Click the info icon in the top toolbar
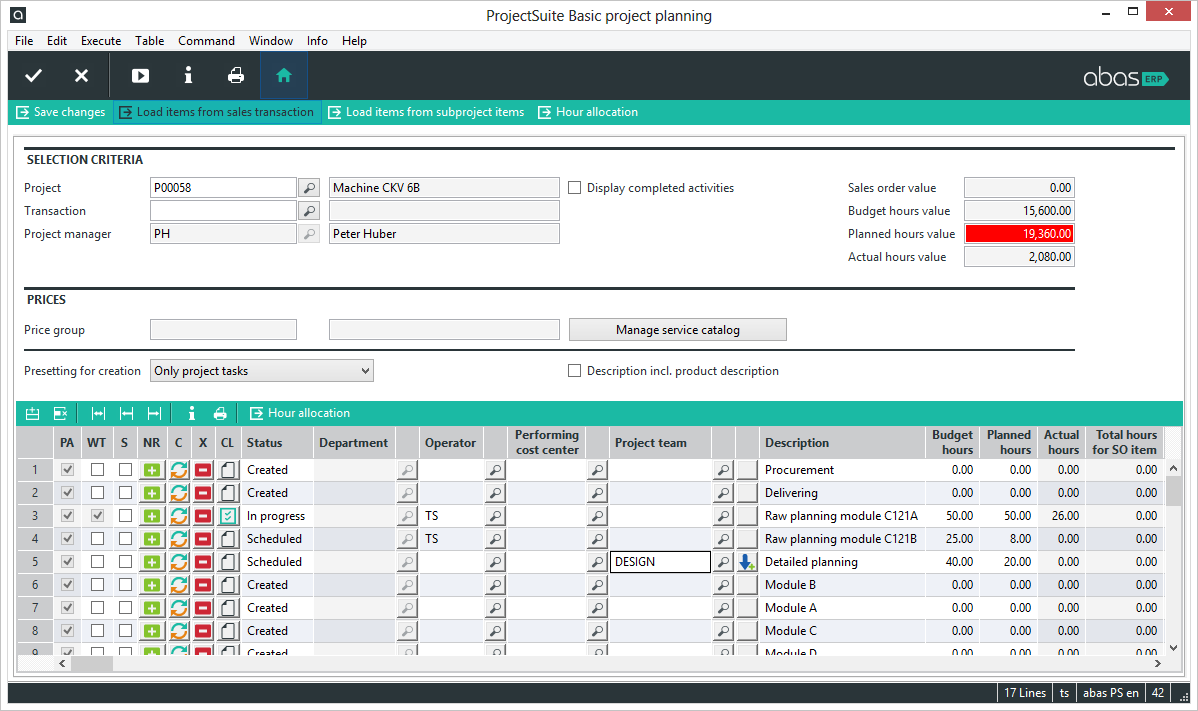Viewport: 1198px width, 711px height. pos(187,75)
